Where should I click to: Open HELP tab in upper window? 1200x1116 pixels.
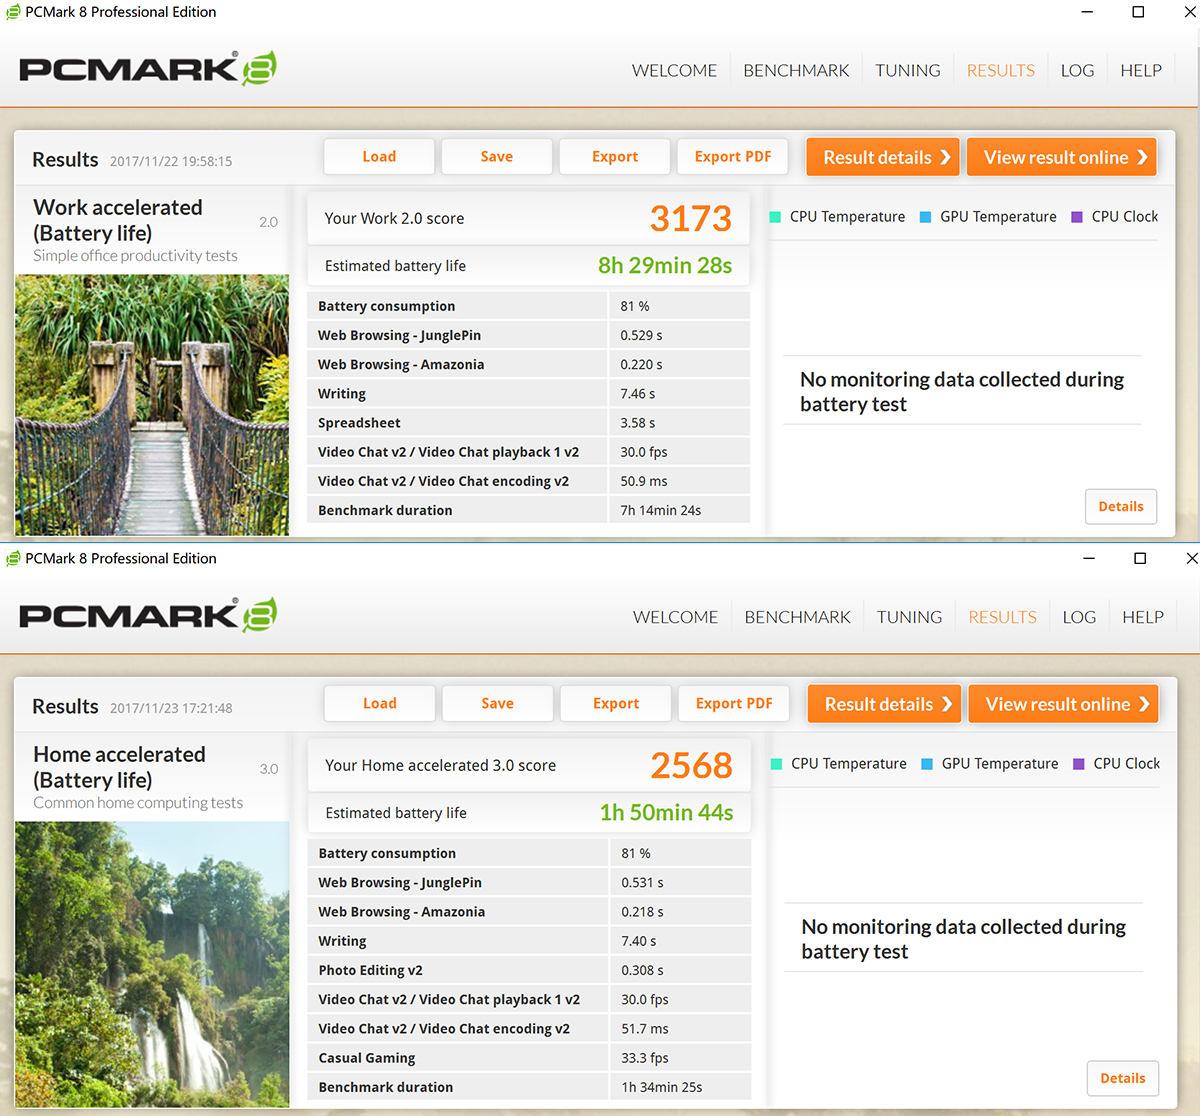(1141, 70)
